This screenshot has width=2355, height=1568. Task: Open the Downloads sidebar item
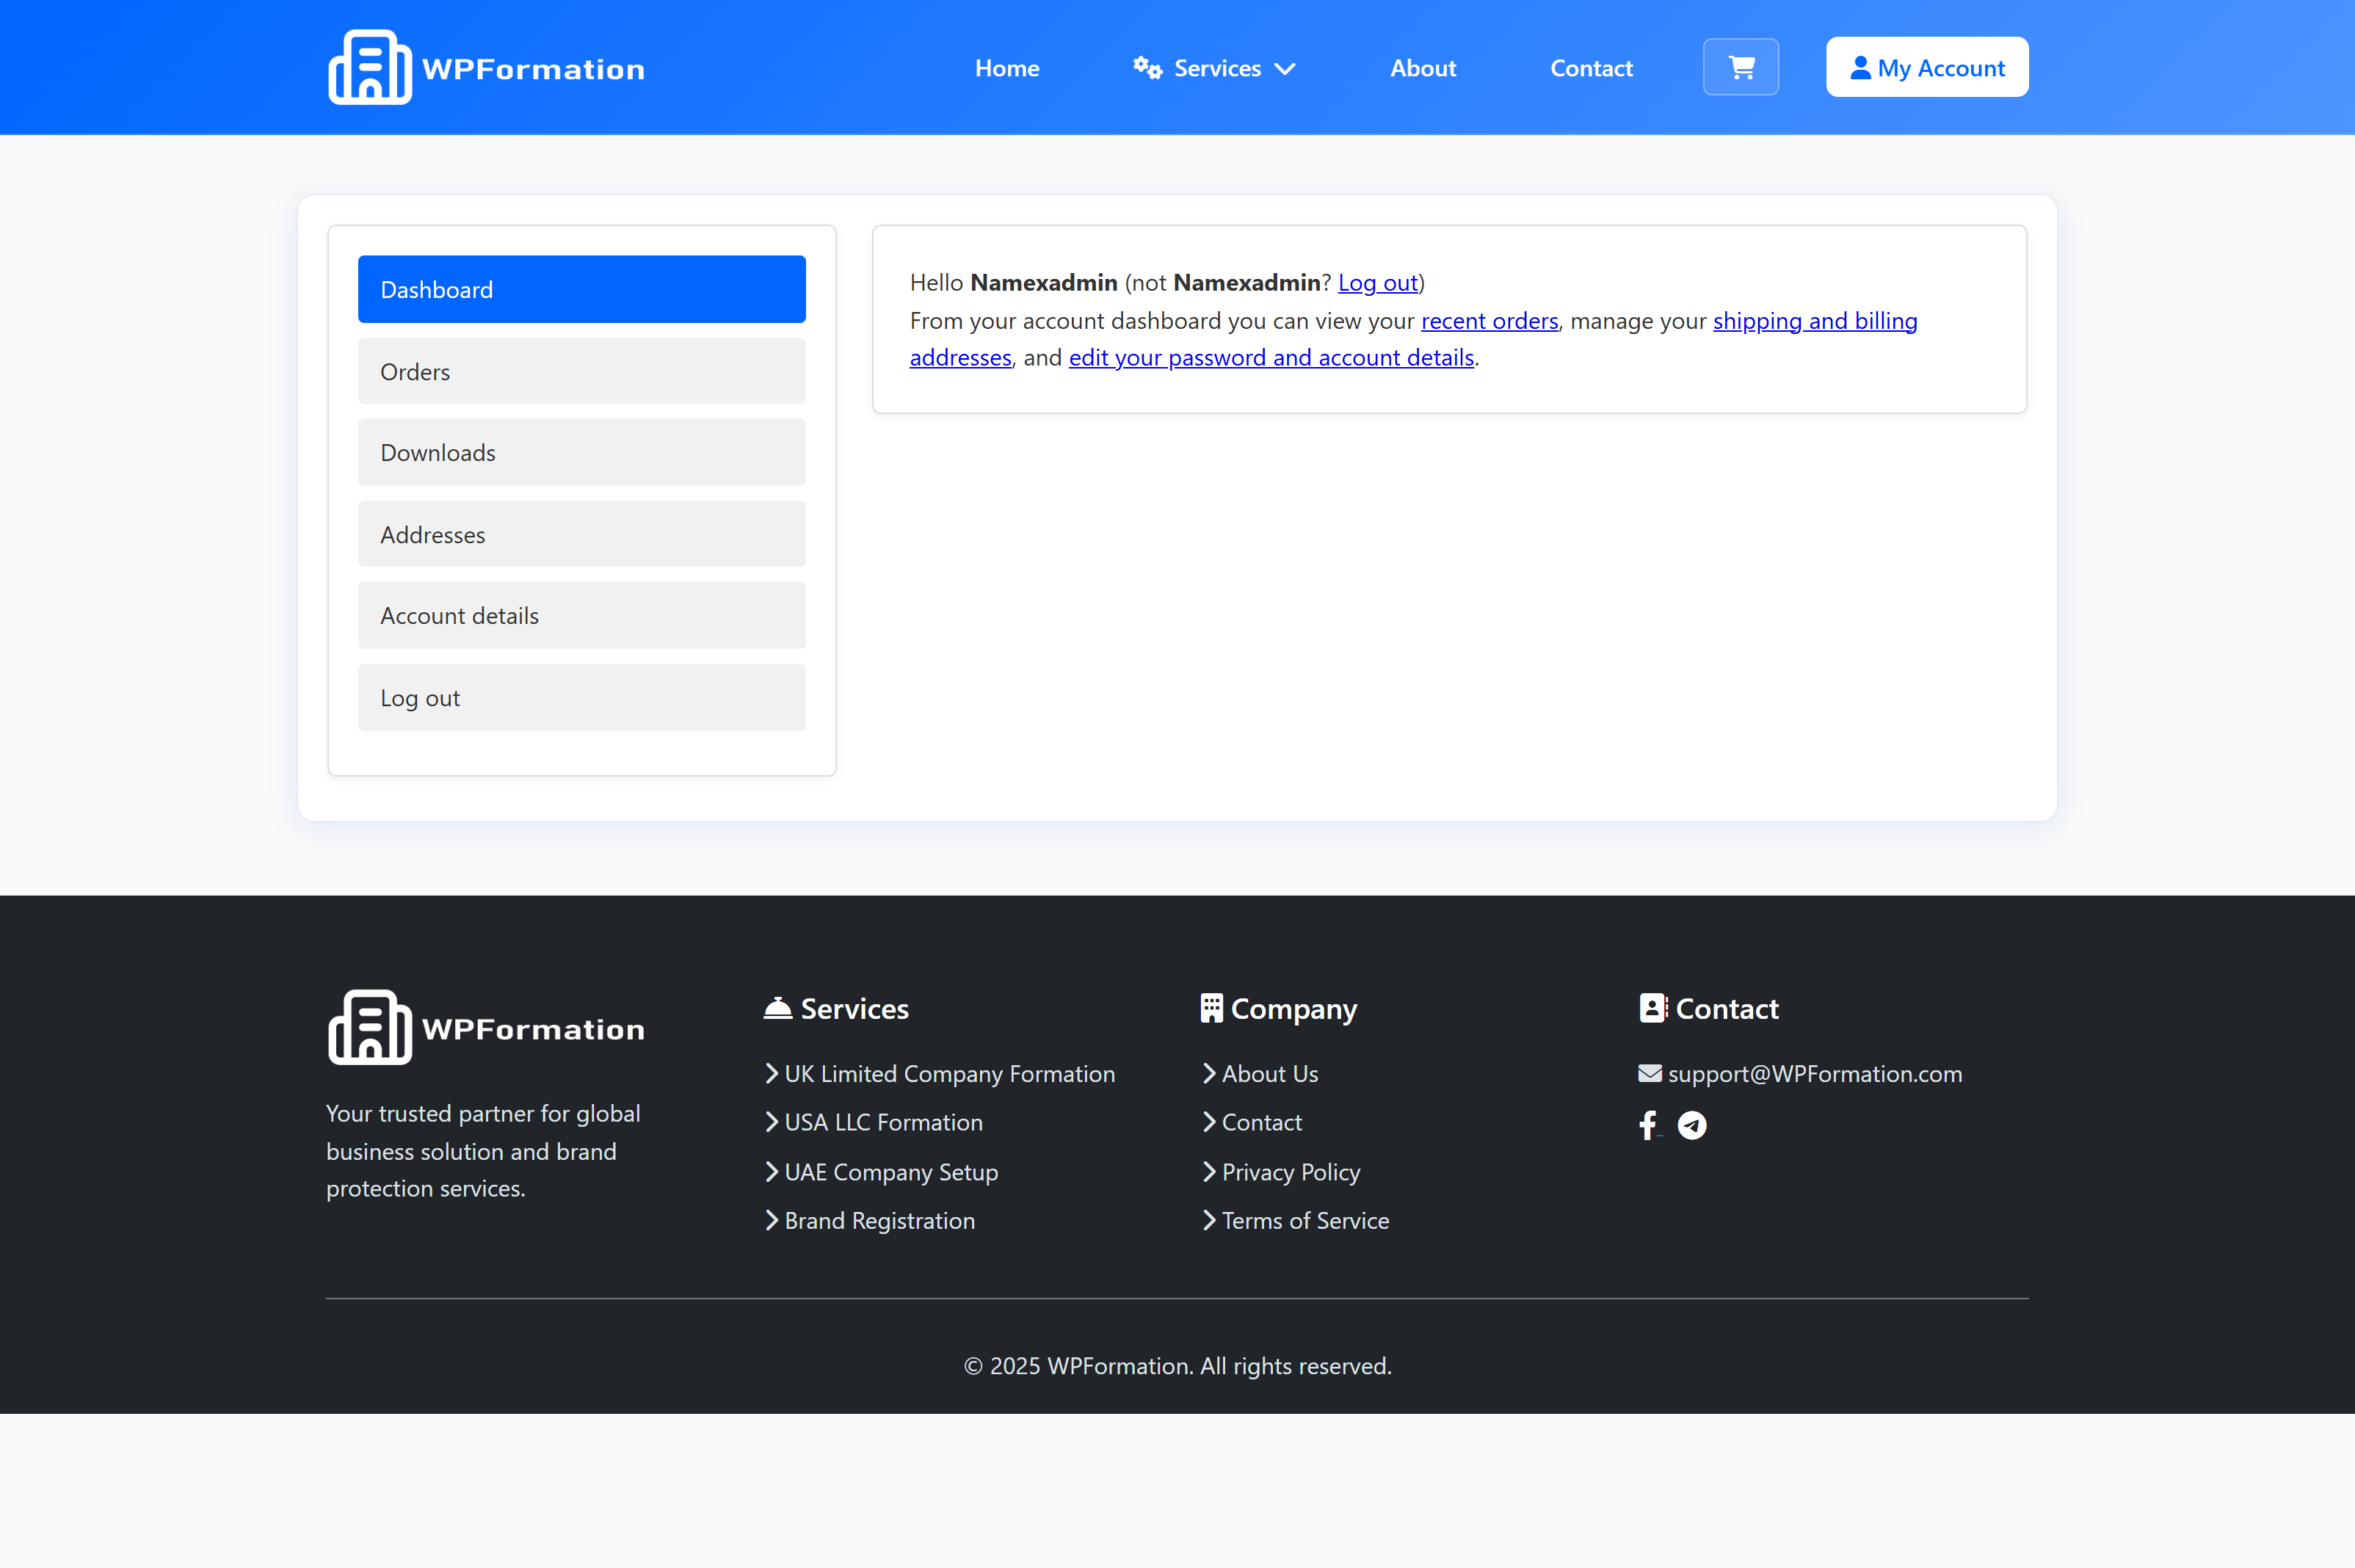click(x=581, y=452)
